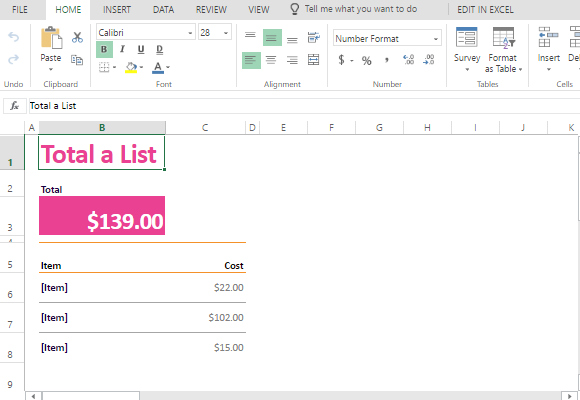Switch to the INSERT tab
Screen dimensions: 580x400
117,10
